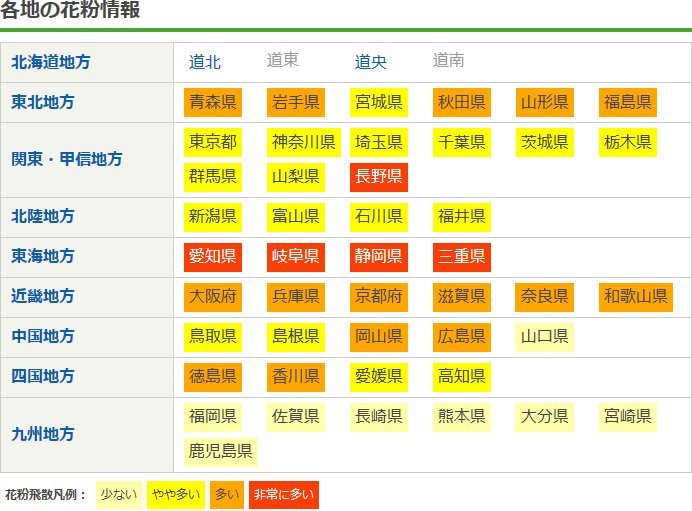Open 愛知県 pollen information

pyautogui.click(x=213, y=257)
